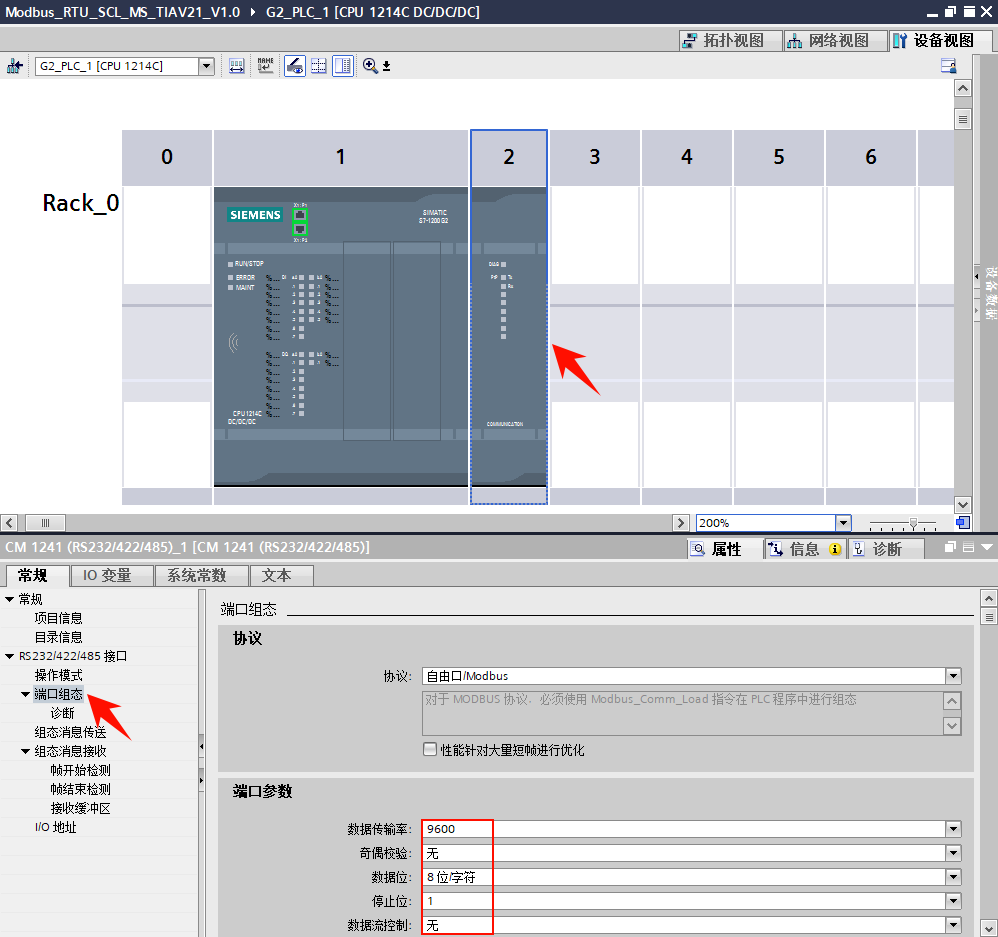The width and height of the screenshot is (998, 937).
Task: Open the 信息 info tab
Action: (x=805, y=549)
